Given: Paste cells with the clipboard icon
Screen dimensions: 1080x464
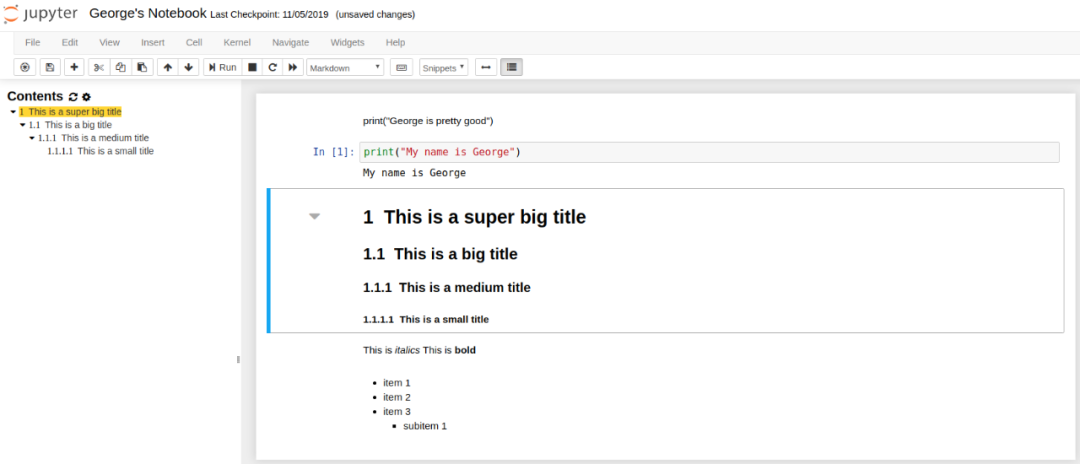Looking at the screenshot, I should tap(142, 67).
